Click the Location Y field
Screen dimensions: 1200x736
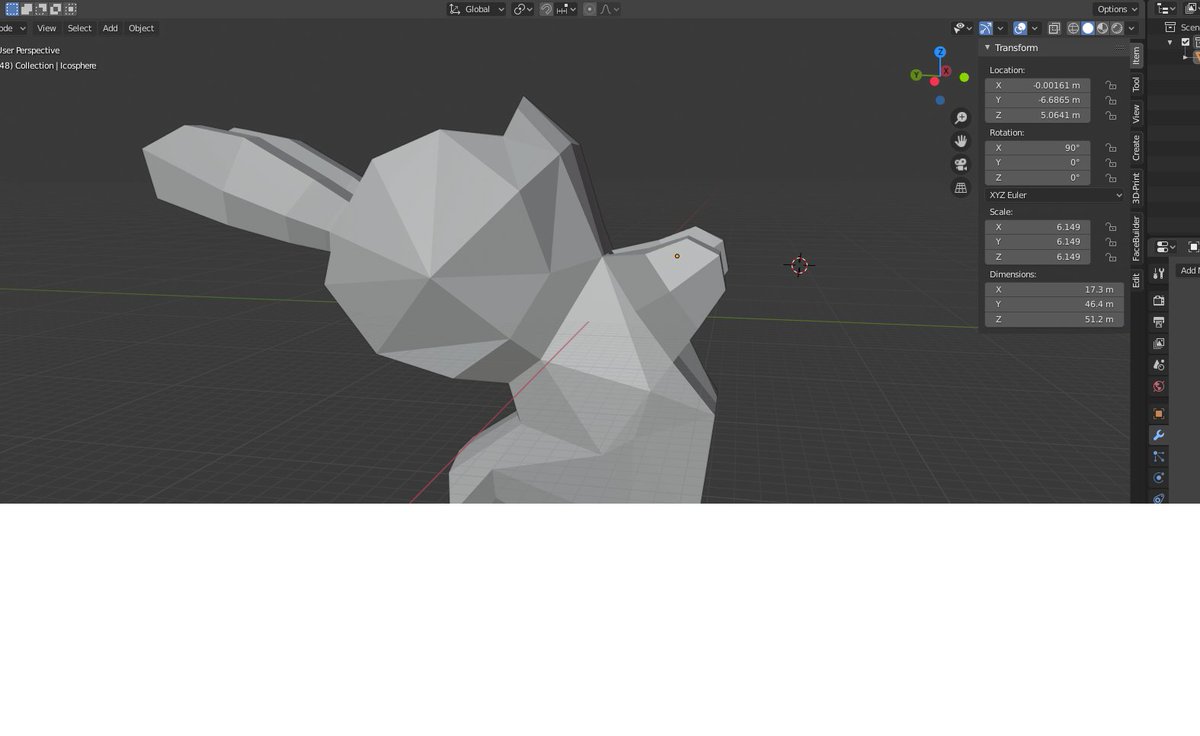tap(1037, 100)
